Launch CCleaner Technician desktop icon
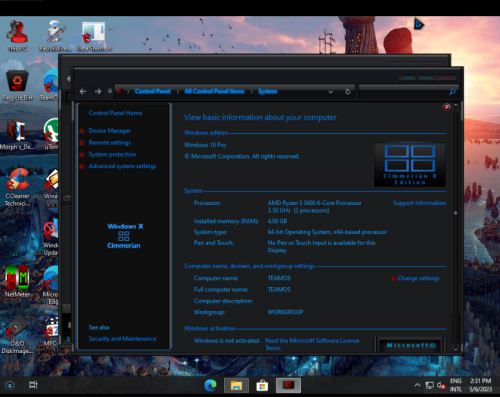 click(17, 187)
